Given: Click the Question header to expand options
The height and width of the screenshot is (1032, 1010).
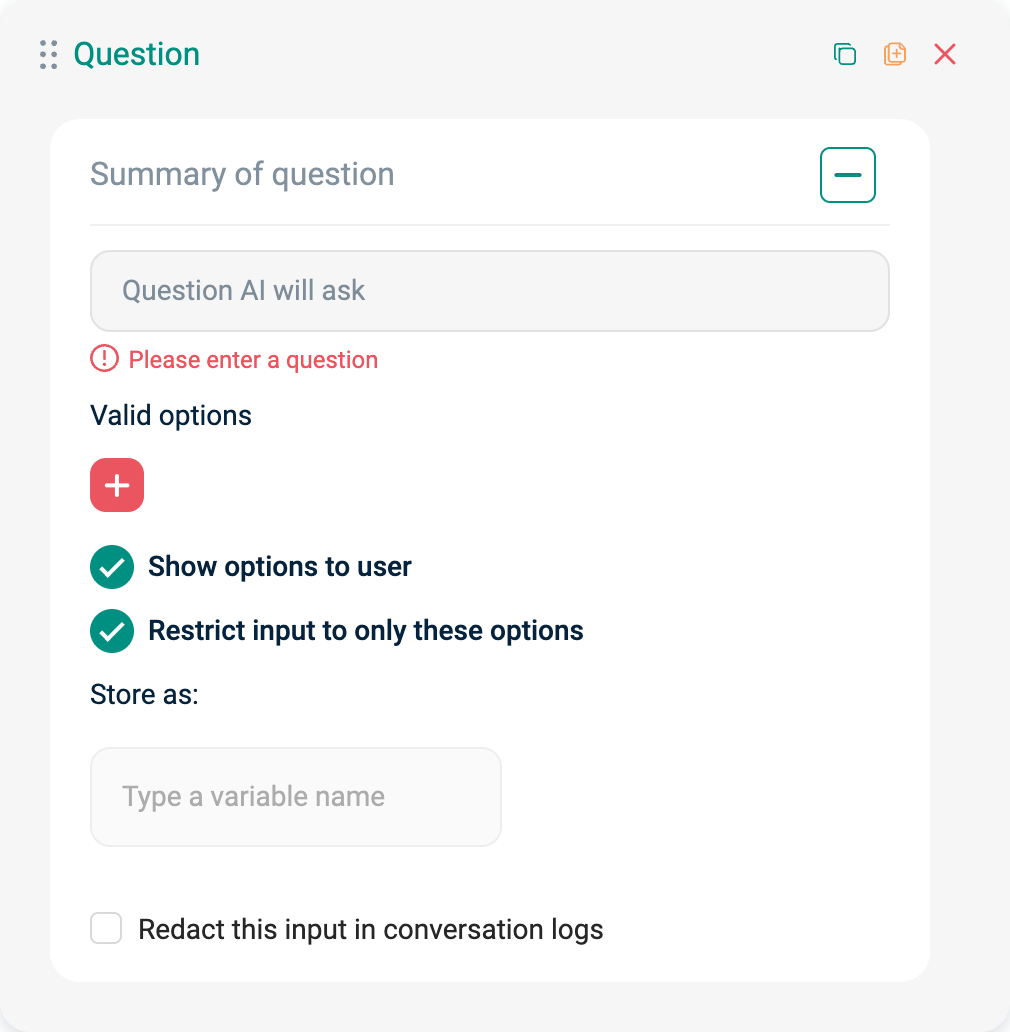Looking at the screenshot, I should click(136, 54).
